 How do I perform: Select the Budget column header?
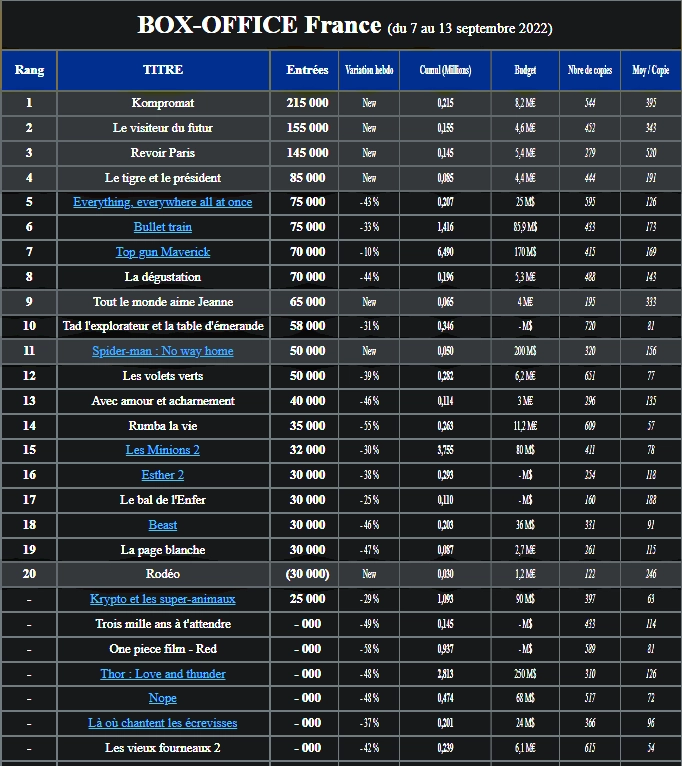coord(525,70)
